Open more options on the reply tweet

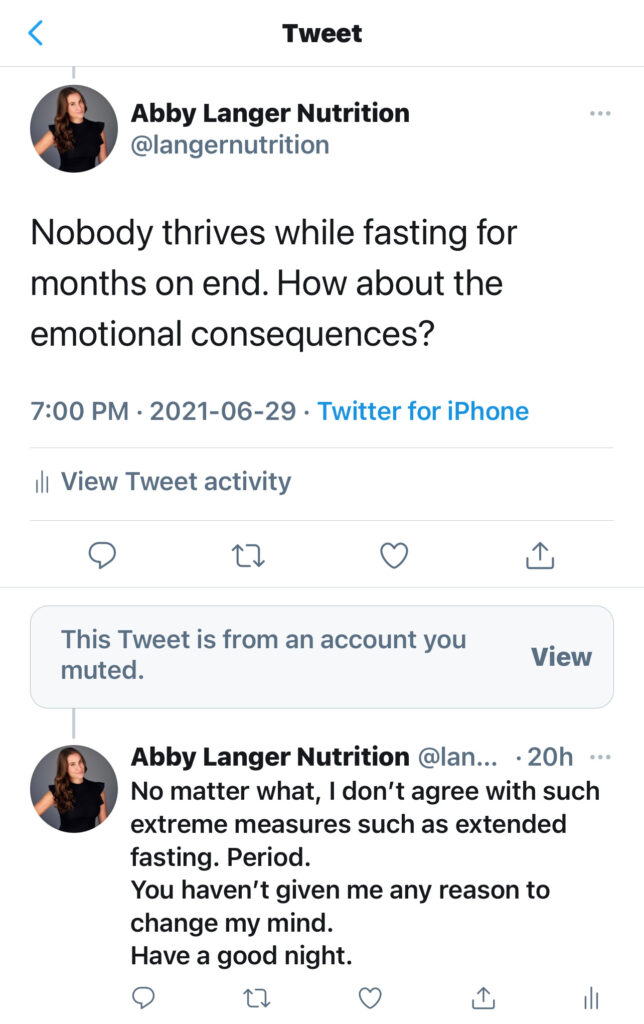[x=600, y=757]
